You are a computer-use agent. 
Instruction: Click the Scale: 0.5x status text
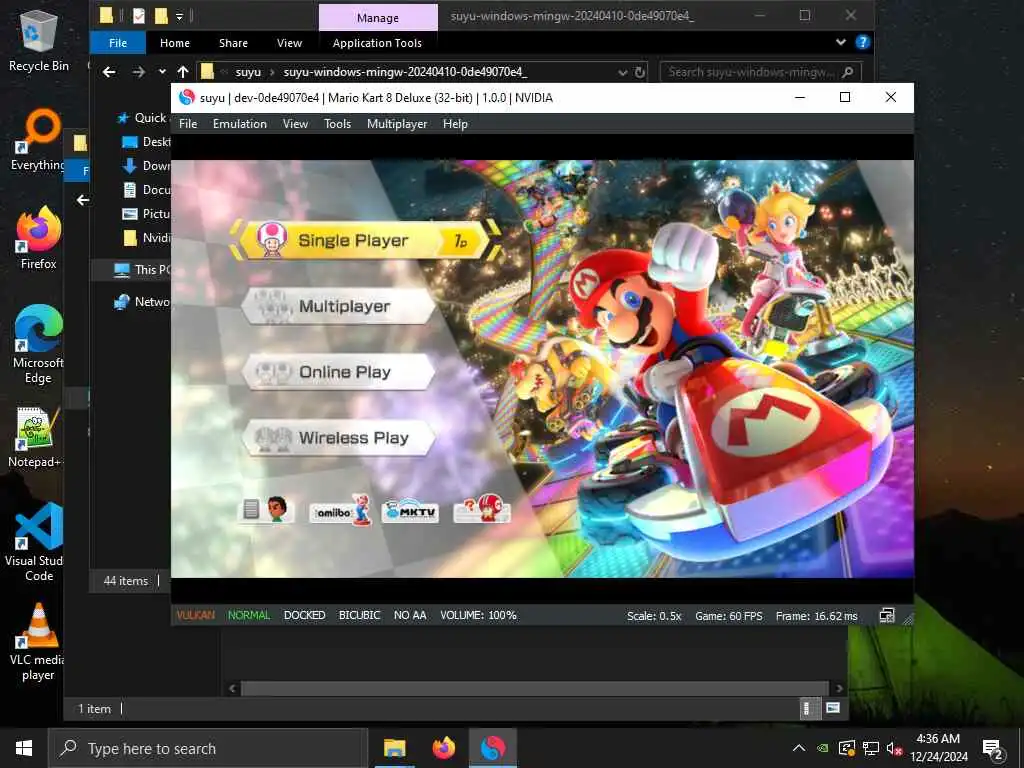(654, 616)
